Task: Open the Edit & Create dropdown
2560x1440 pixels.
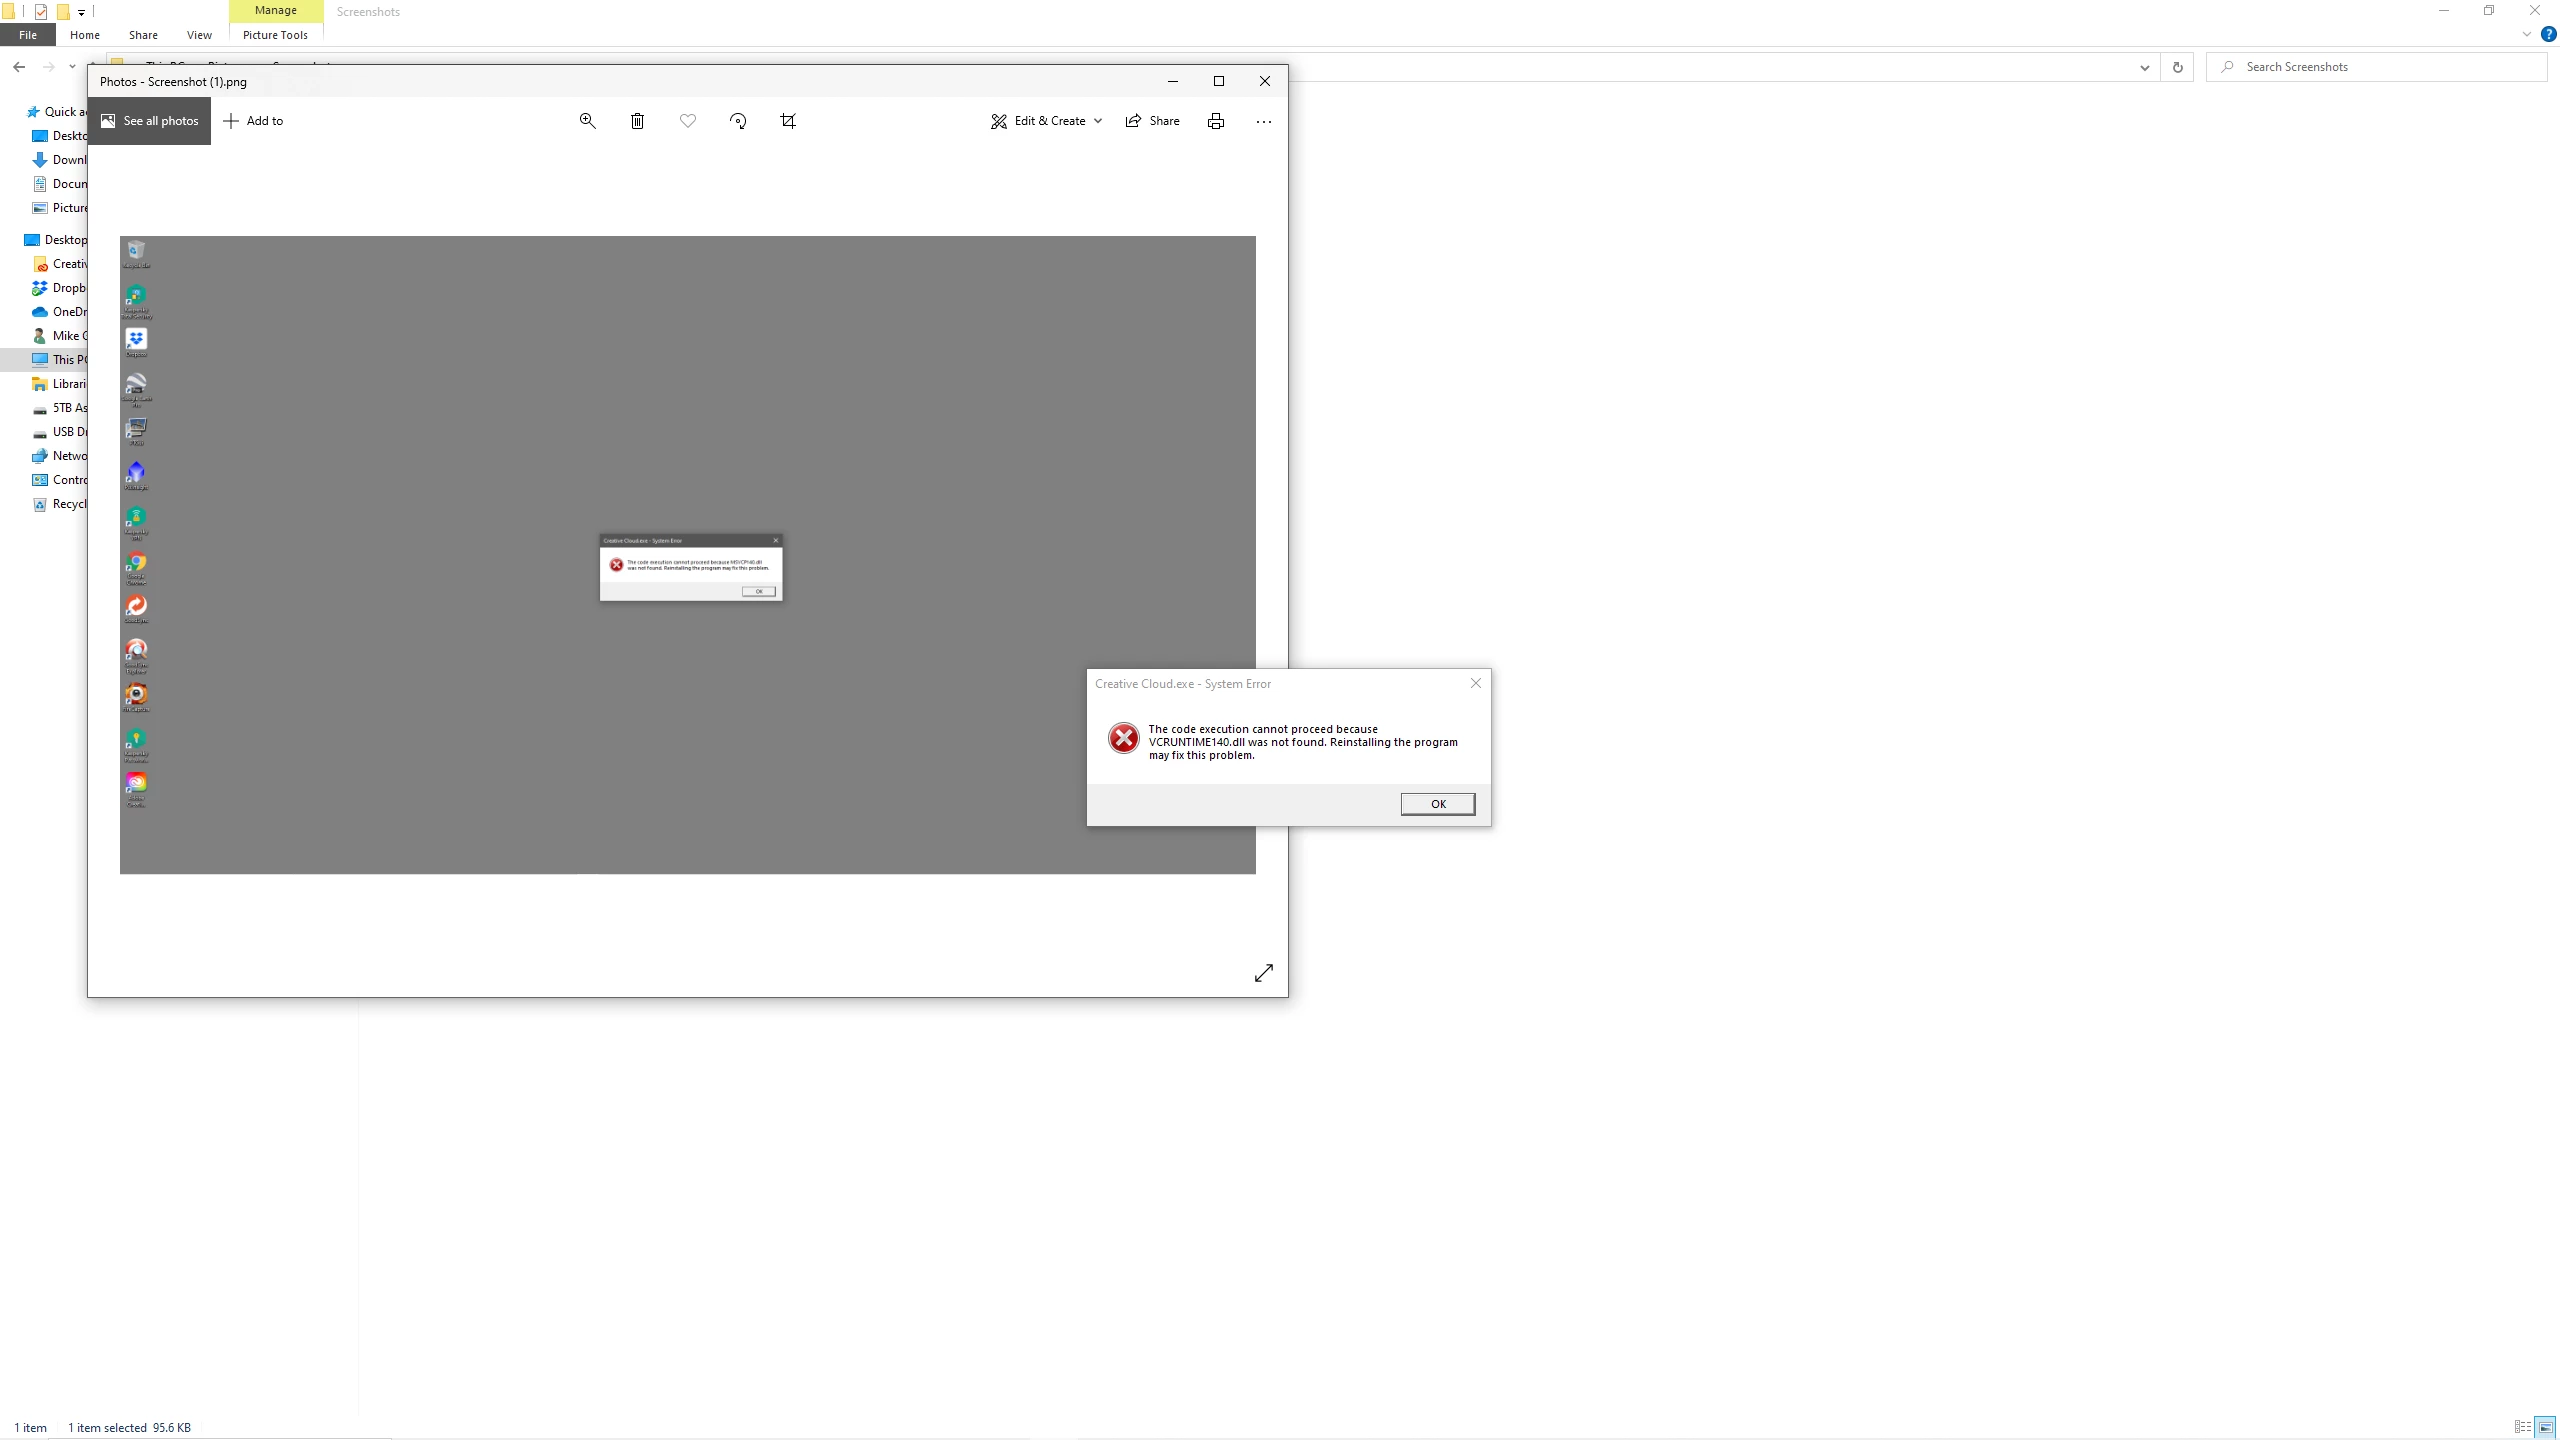Action: [1046, 121]
